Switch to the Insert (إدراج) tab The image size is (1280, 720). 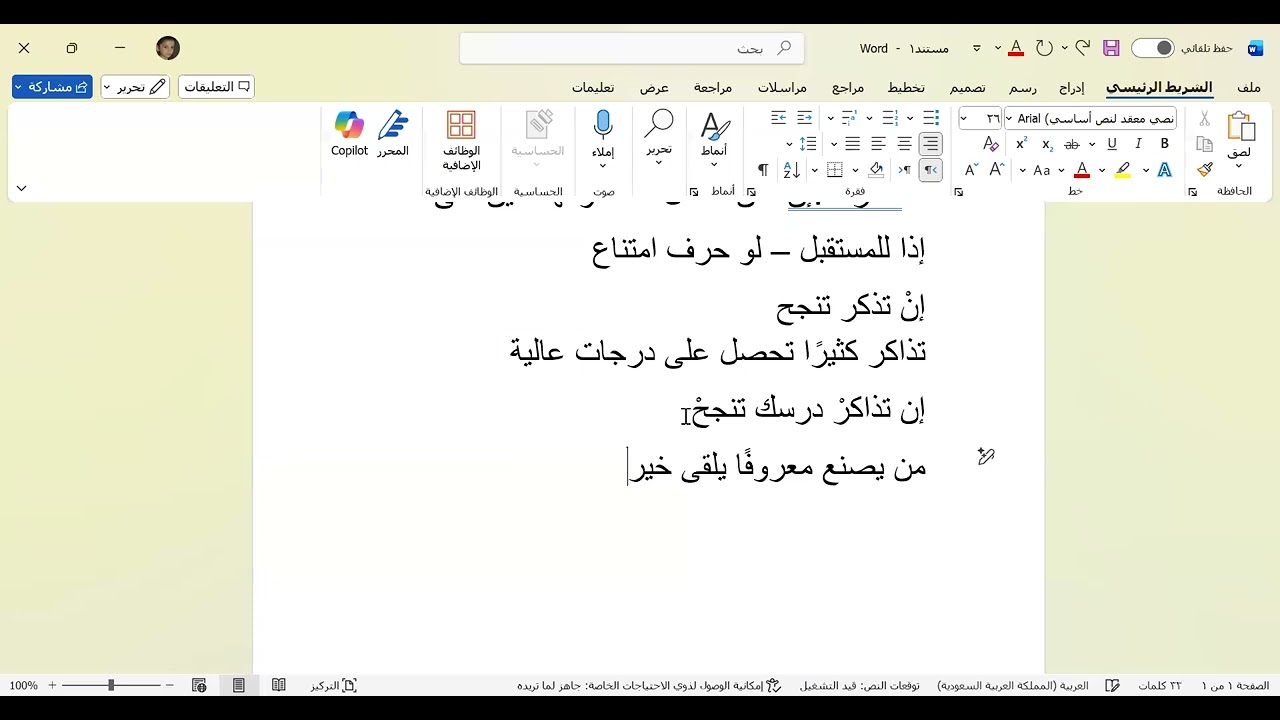pyautogui.click(x=1072, y=87)
